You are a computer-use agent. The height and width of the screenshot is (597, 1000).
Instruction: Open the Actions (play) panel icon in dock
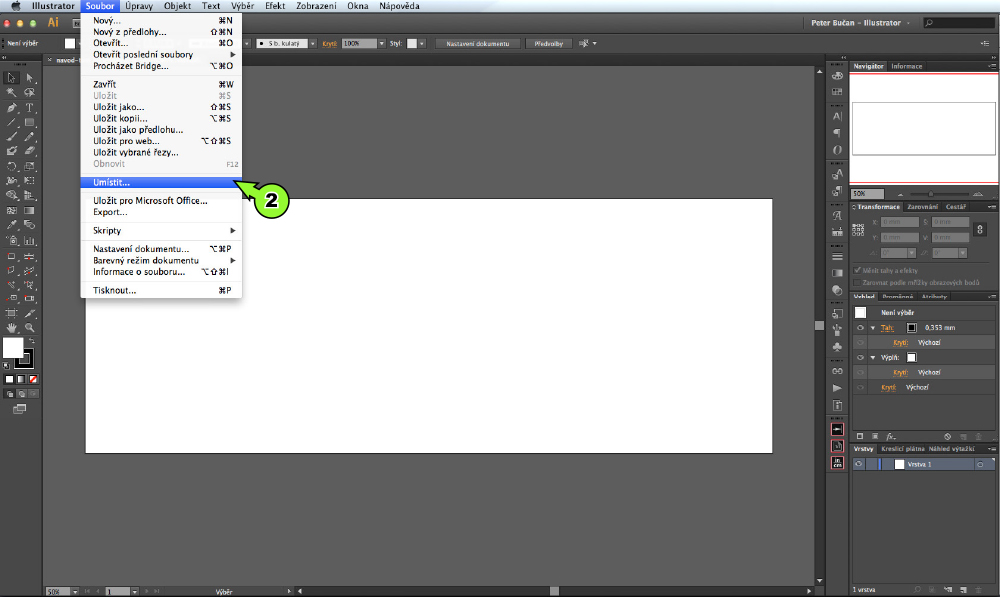click(837, 388)
